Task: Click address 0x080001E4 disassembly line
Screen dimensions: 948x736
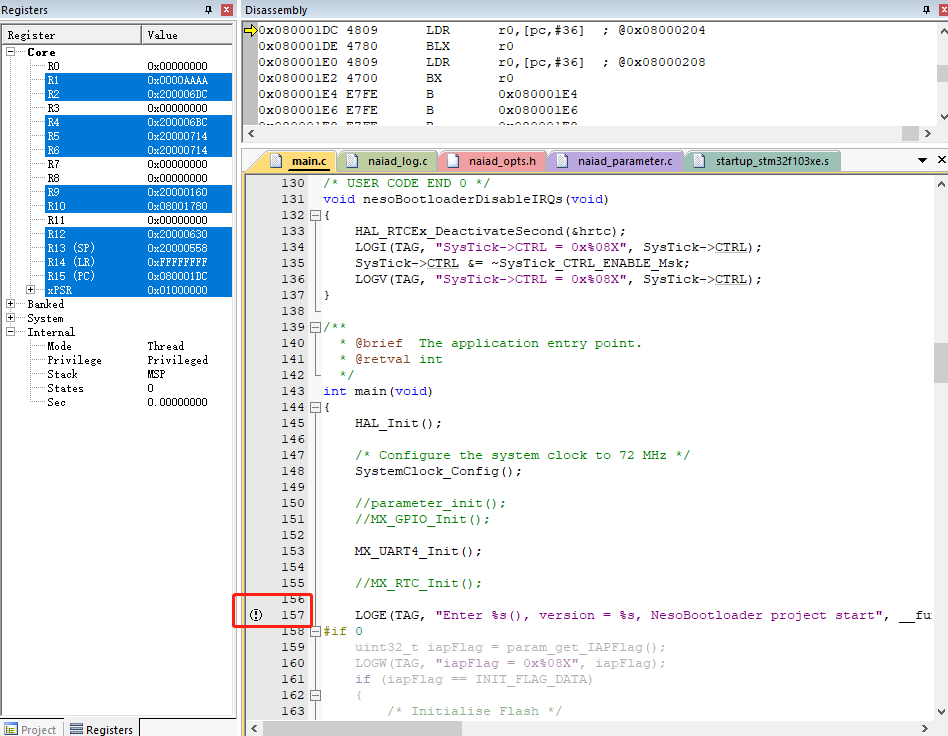Action: point(418,94)
